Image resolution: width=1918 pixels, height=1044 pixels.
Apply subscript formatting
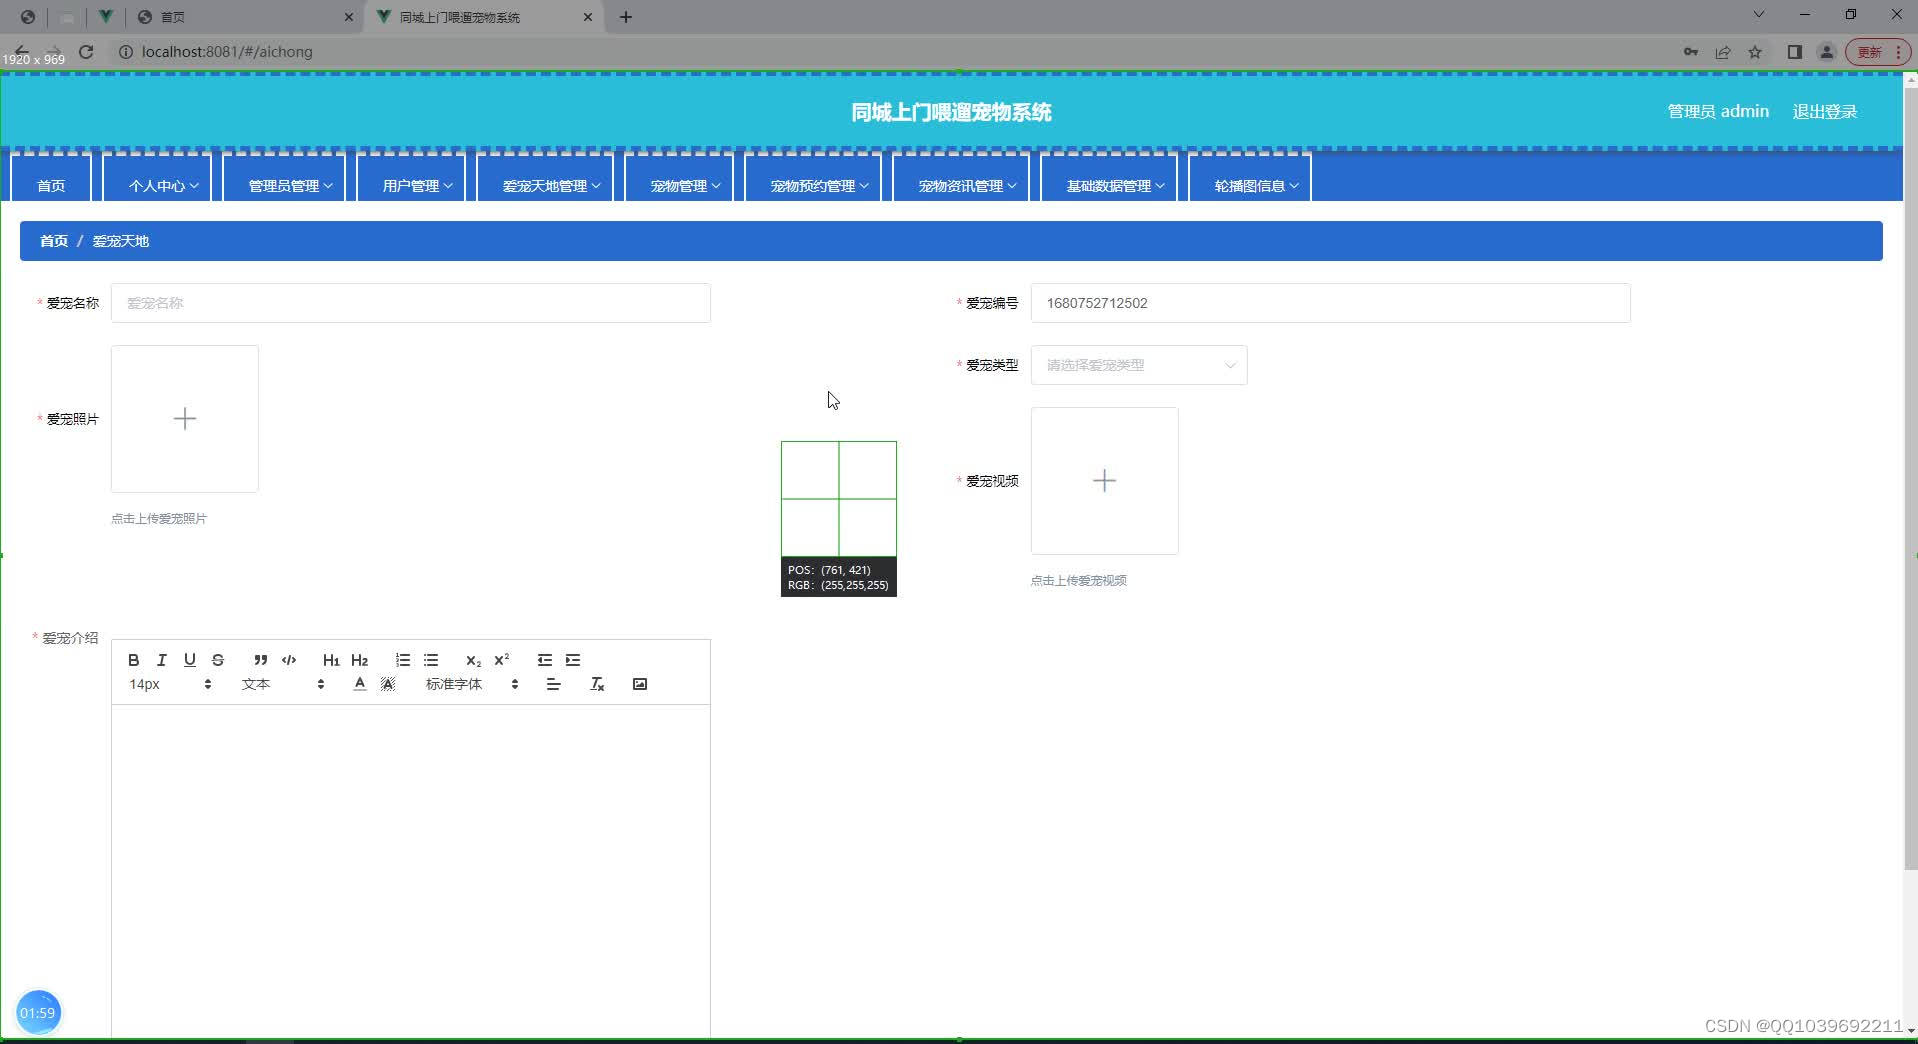pyautogui.click(x=473, y=660)
